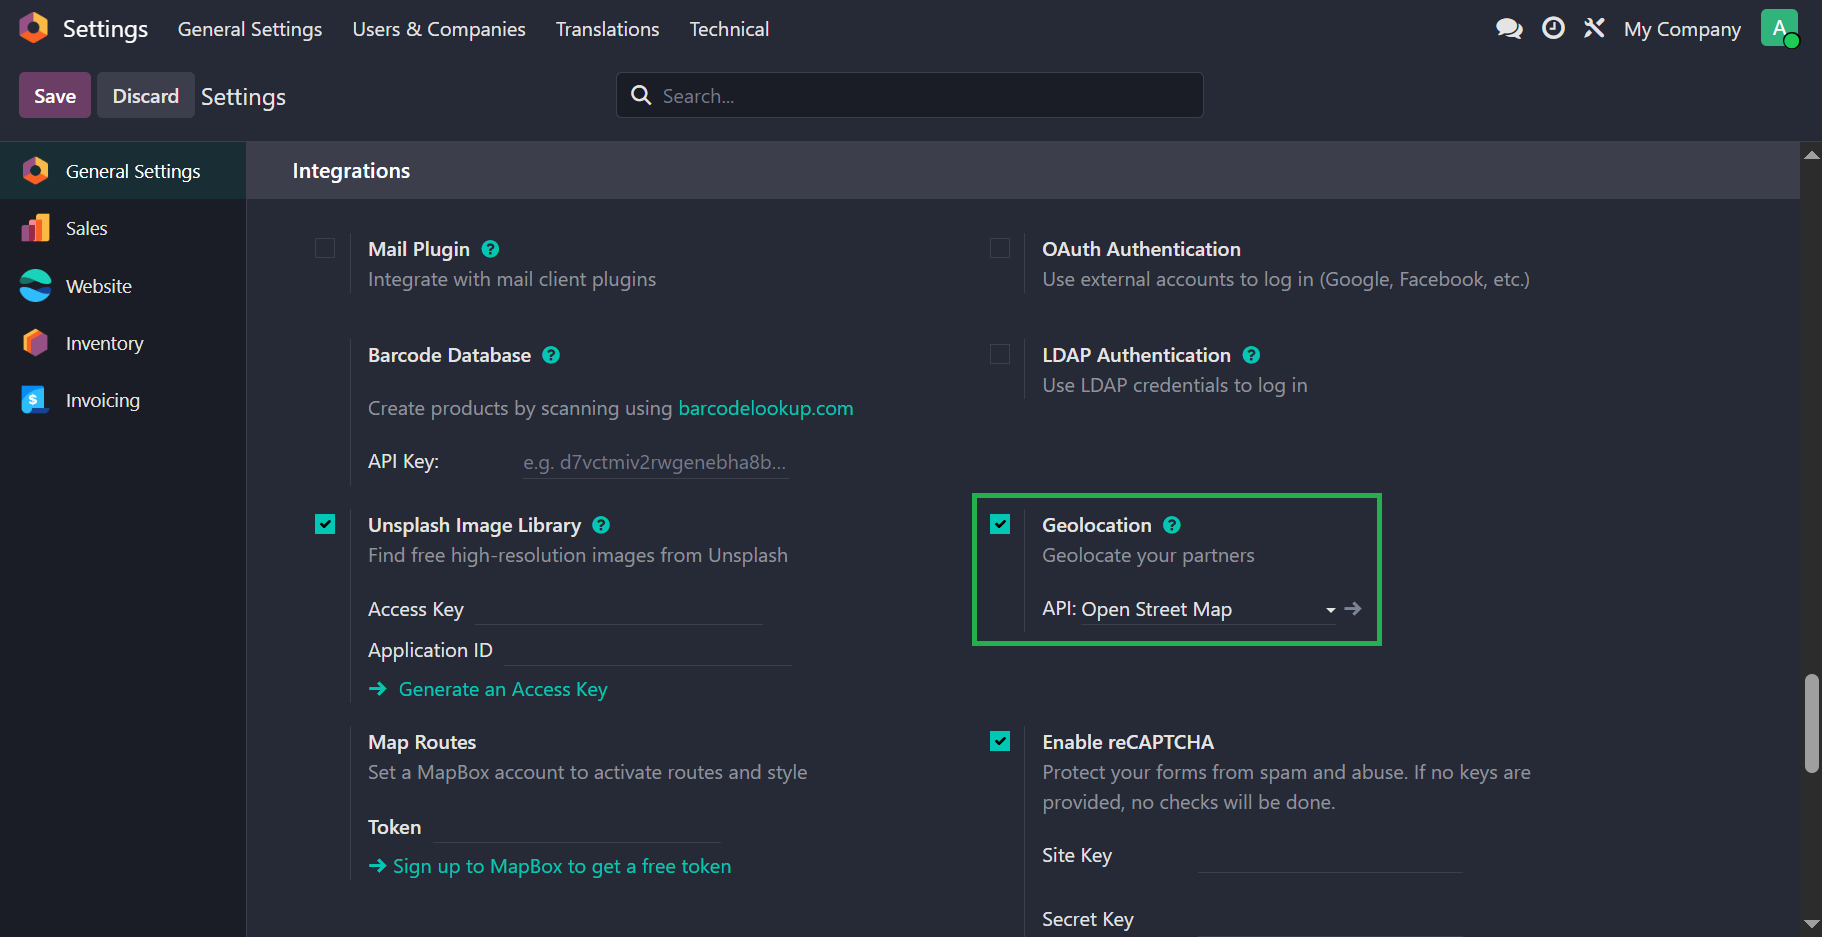Screen dimensions: 1822x937
Task: Enable the Mail Plugin checkbox
Action: click(325, 248)
